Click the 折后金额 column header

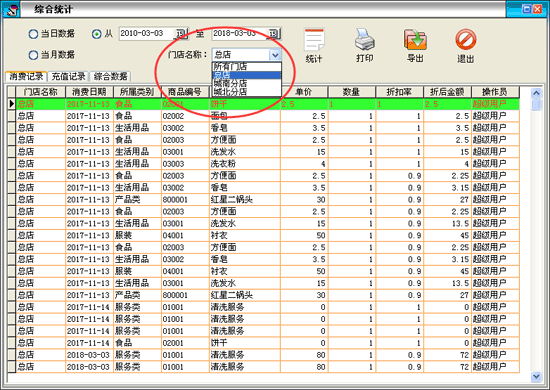coord(447,92)
